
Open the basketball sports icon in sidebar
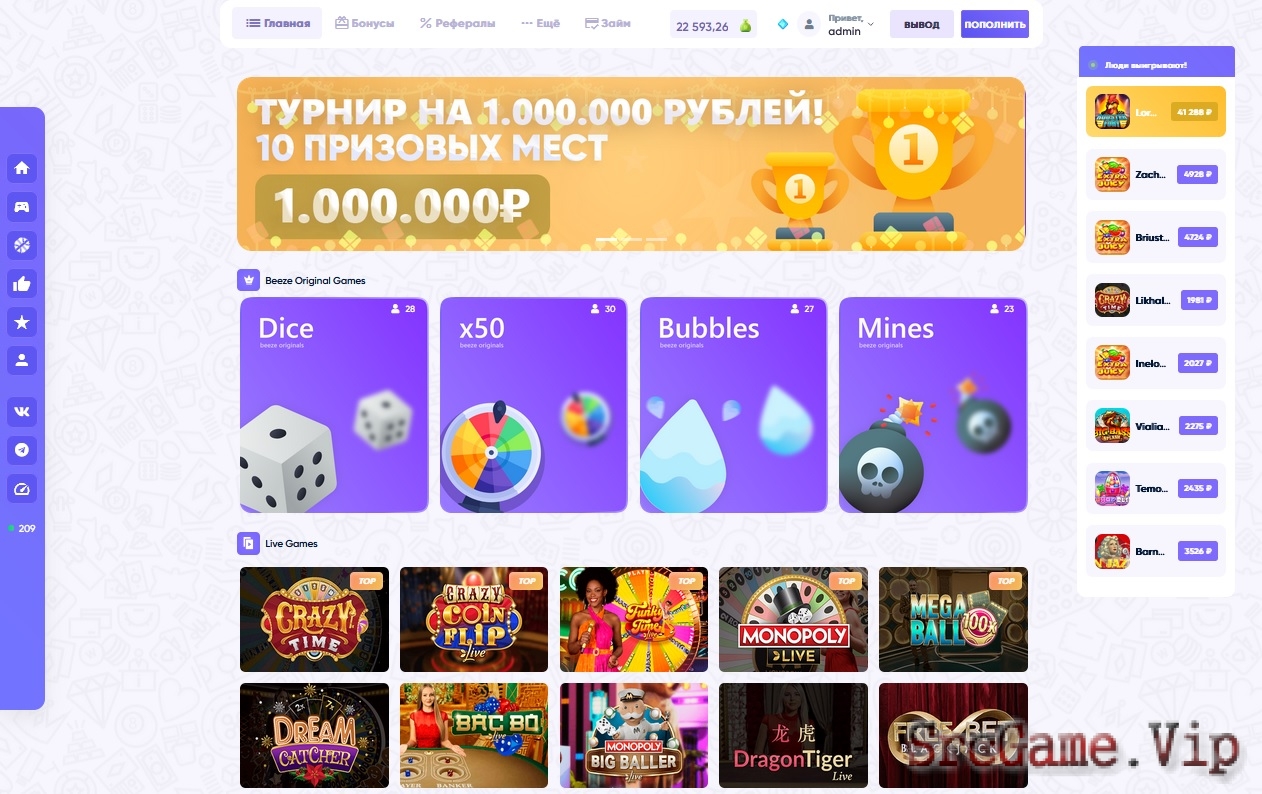(22, 245)
